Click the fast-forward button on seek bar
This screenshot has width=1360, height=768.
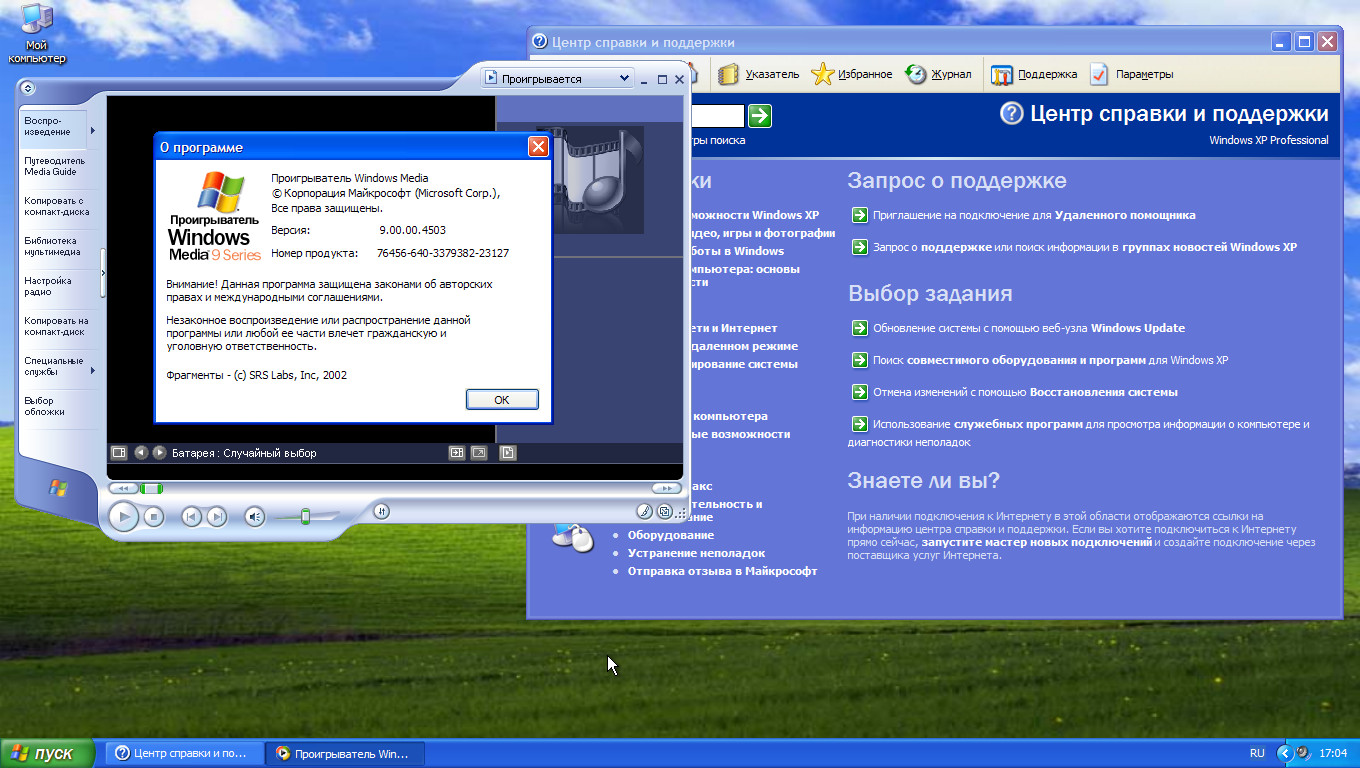(667, 488)
